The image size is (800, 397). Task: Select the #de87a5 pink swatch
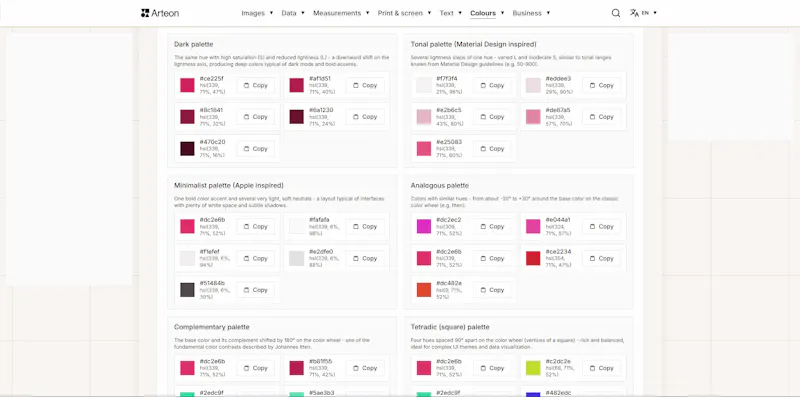point(533,117)
